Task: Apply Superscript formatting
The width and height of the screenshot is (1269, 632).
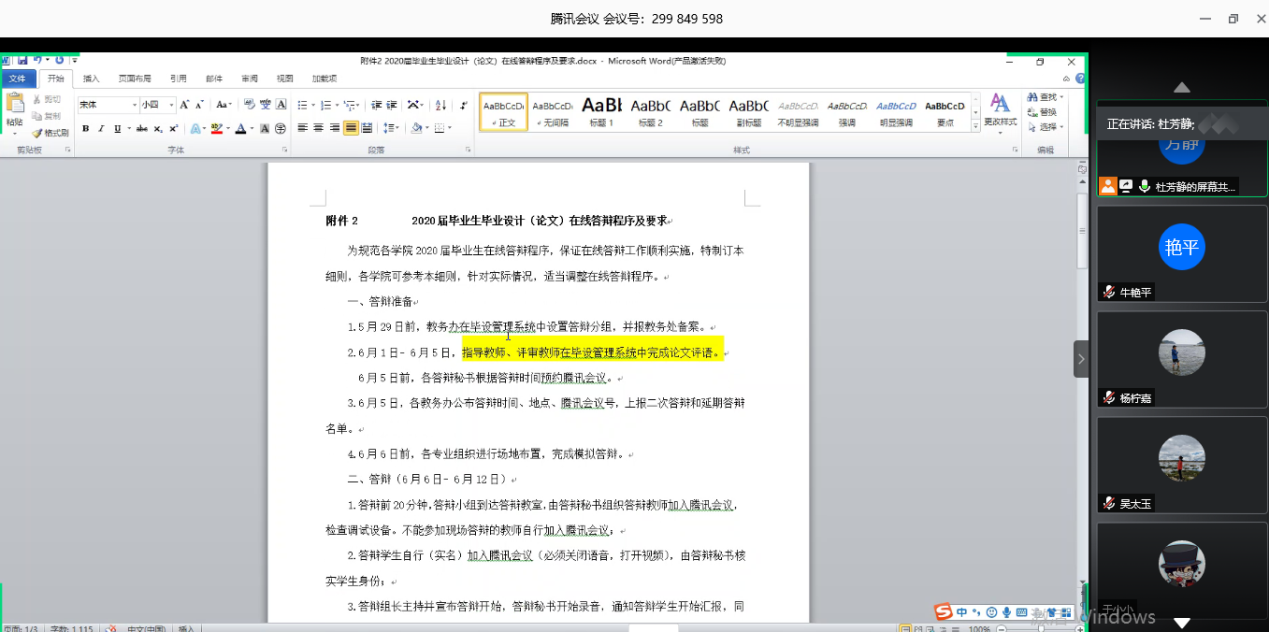Action: 173,129
